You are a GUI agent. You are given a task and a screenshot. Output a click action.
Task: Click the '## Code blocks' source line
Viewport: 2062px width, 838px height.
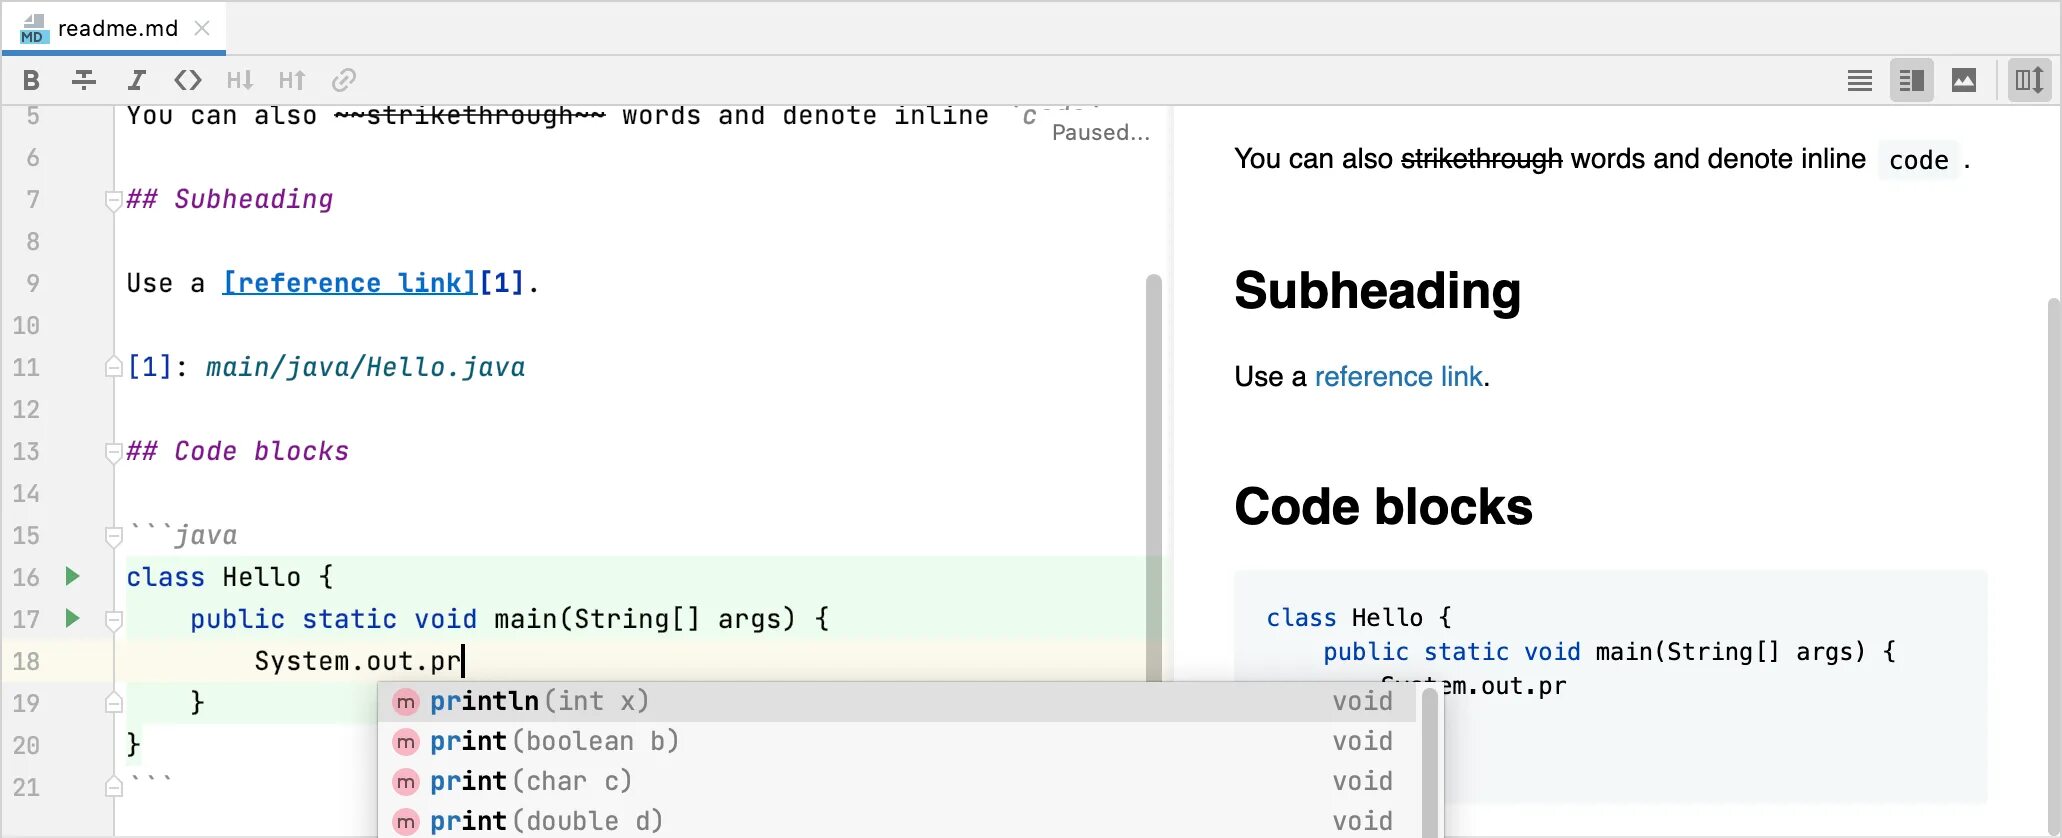(x=238, y=451)
